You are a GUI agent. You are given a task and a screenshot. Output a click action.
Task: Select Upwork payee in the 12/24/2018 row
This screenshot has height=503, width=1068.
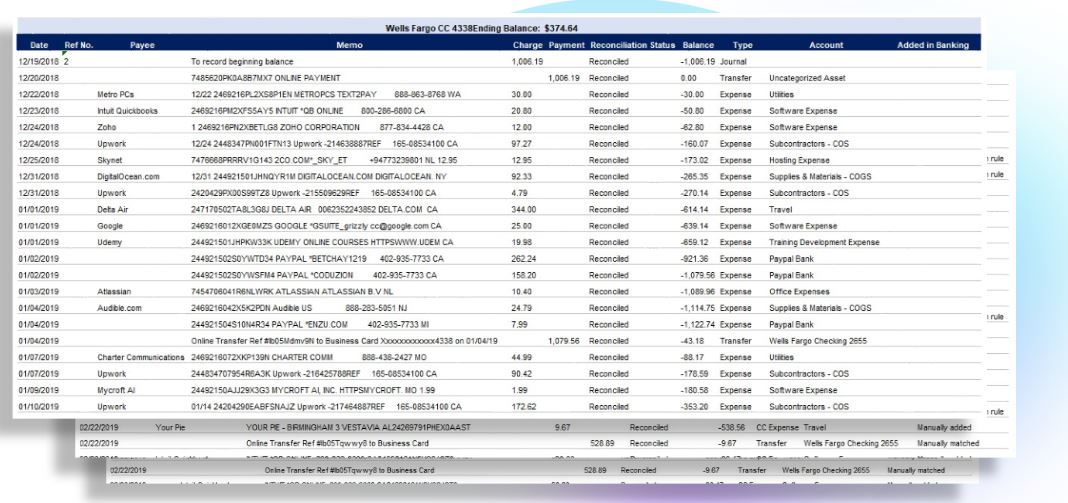pyautogui.click(x=111, y=144)
